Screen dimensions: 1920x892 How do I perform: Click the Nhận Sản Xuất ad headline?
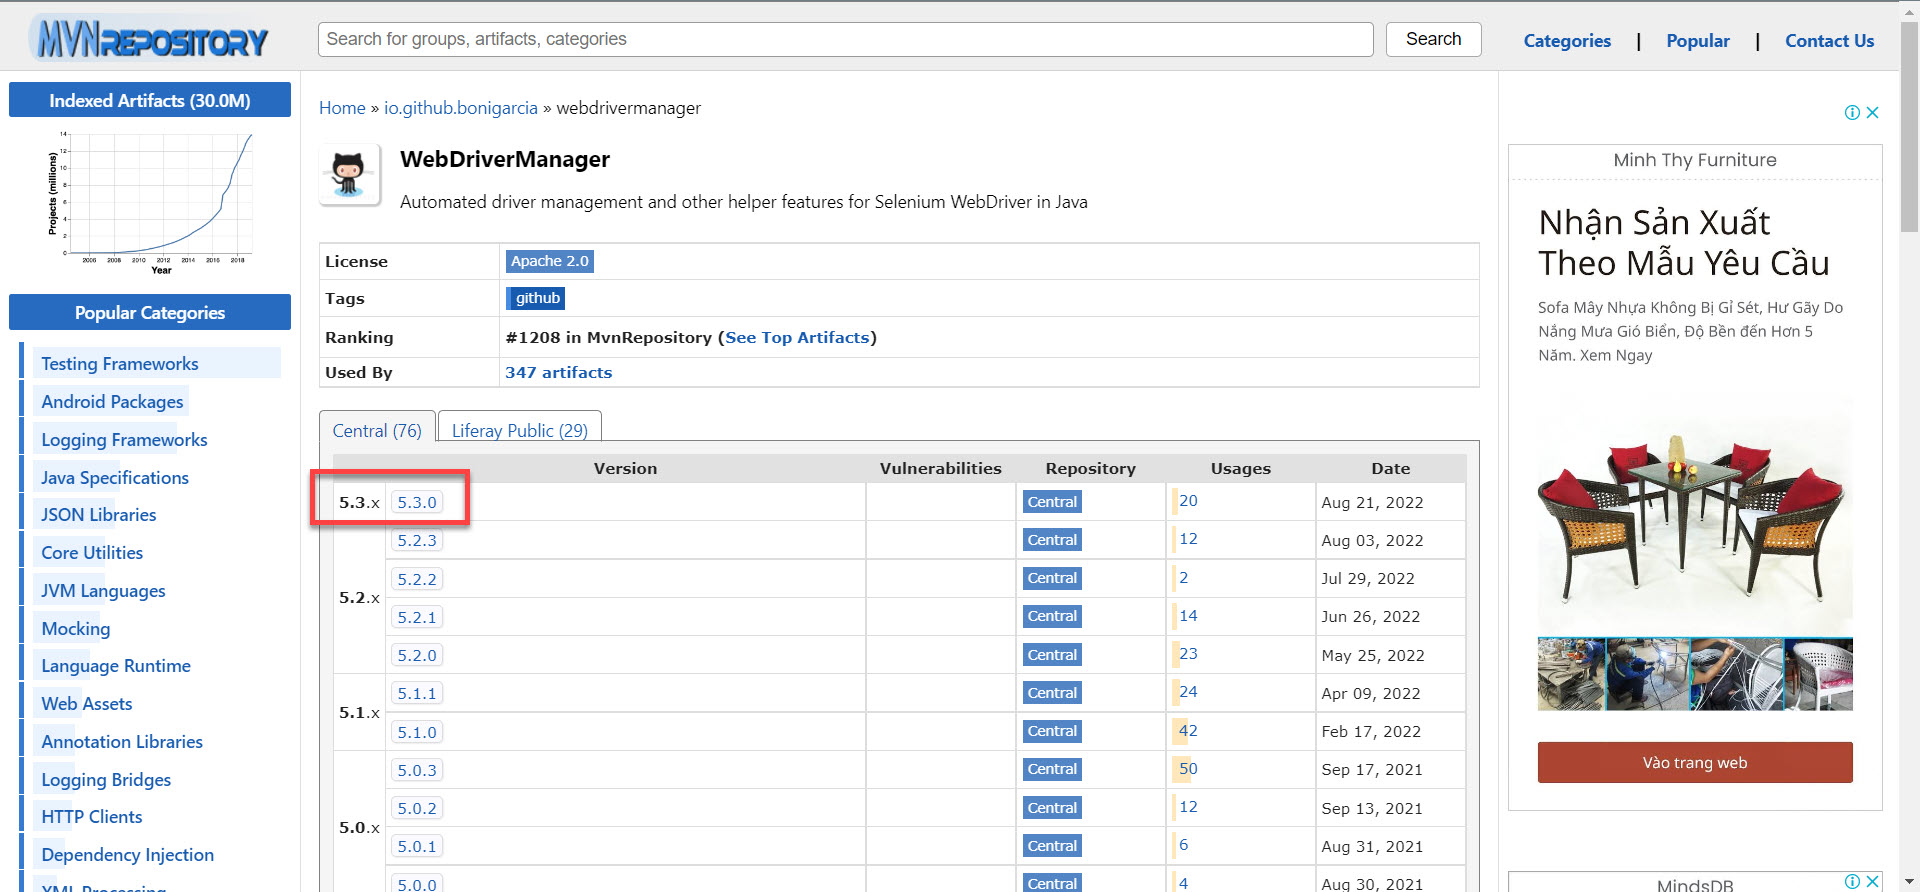(1684, 243)
